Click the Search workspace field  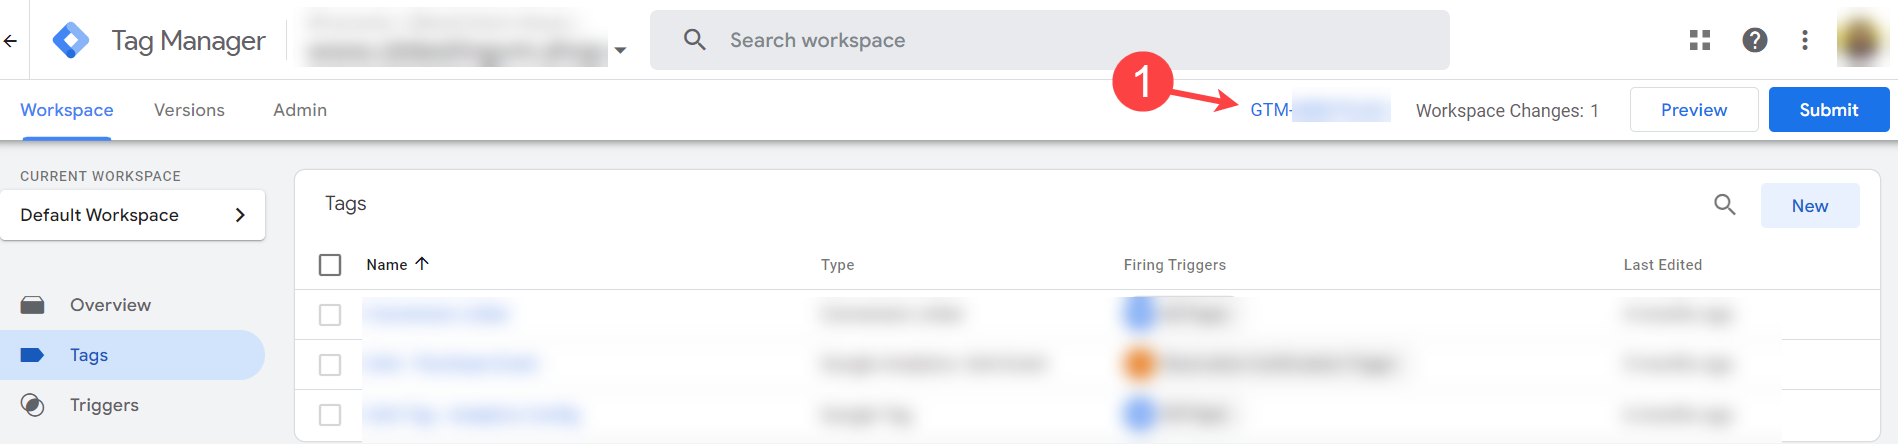(x=1050, y=40)
